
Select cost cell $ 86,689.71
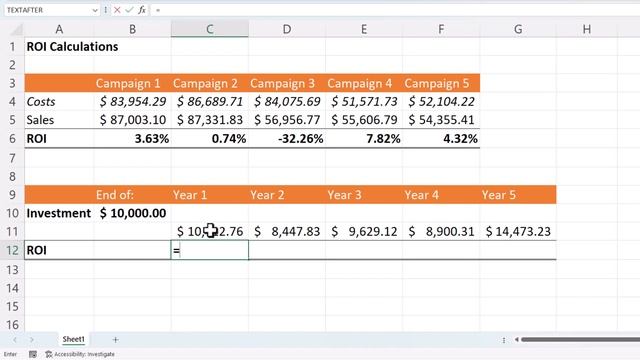coord(210,102)
